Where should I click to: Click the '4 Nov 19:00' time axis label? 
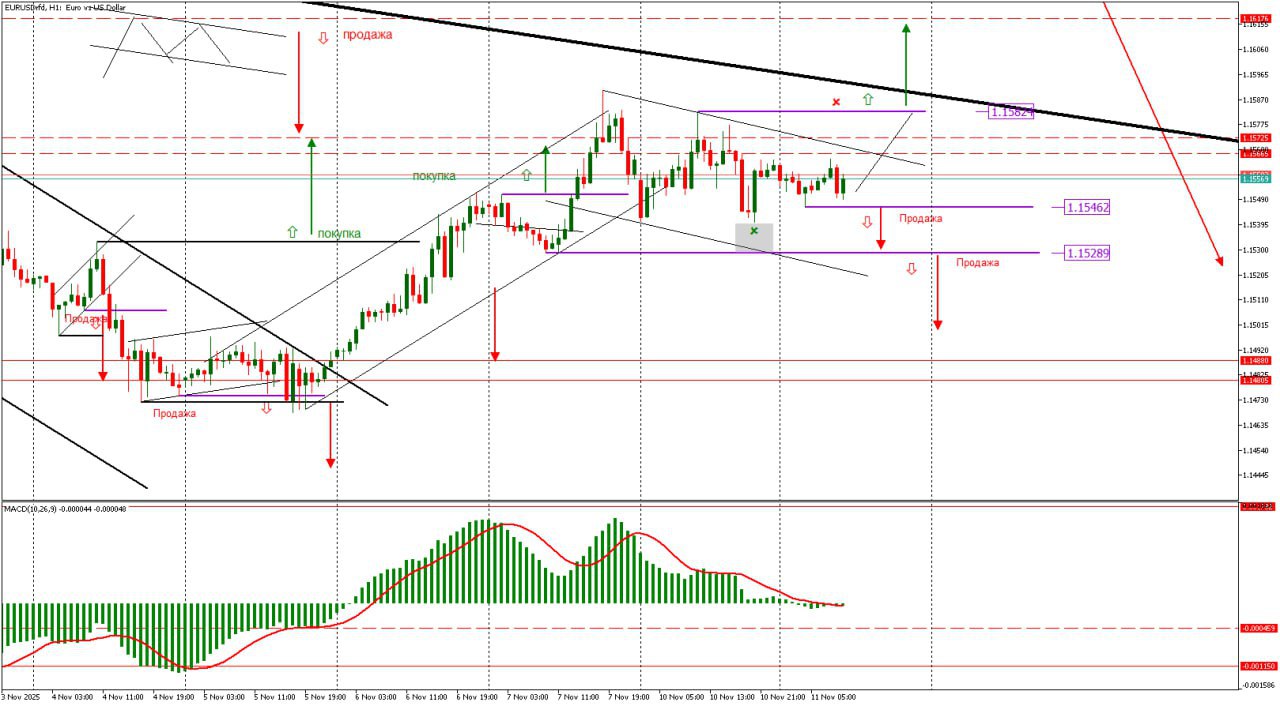pyautogui.click(x=173, y=697)
